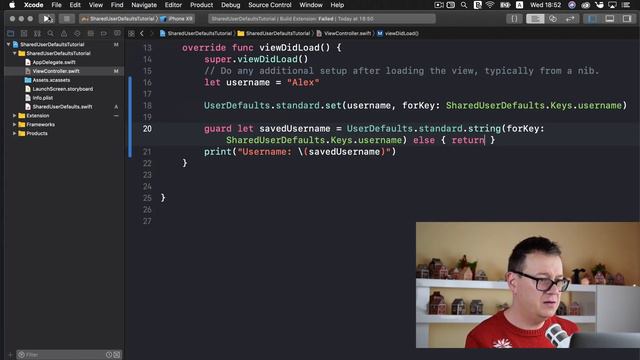Image resolution: width=640 pixels, height=360 pixels.
Task: Open the Debug navigator icon
Action: tap(91, 33)
